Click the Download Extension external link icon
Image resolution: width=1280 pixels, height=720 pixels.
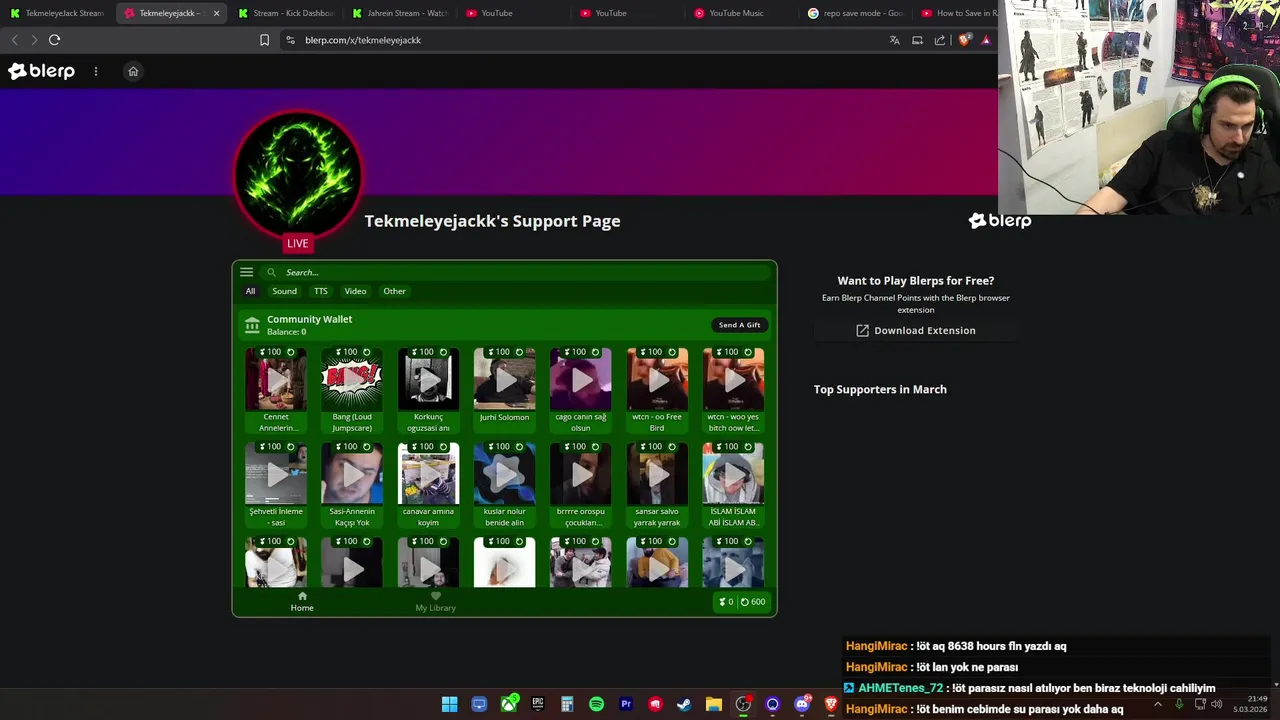(x=862, y=330)
